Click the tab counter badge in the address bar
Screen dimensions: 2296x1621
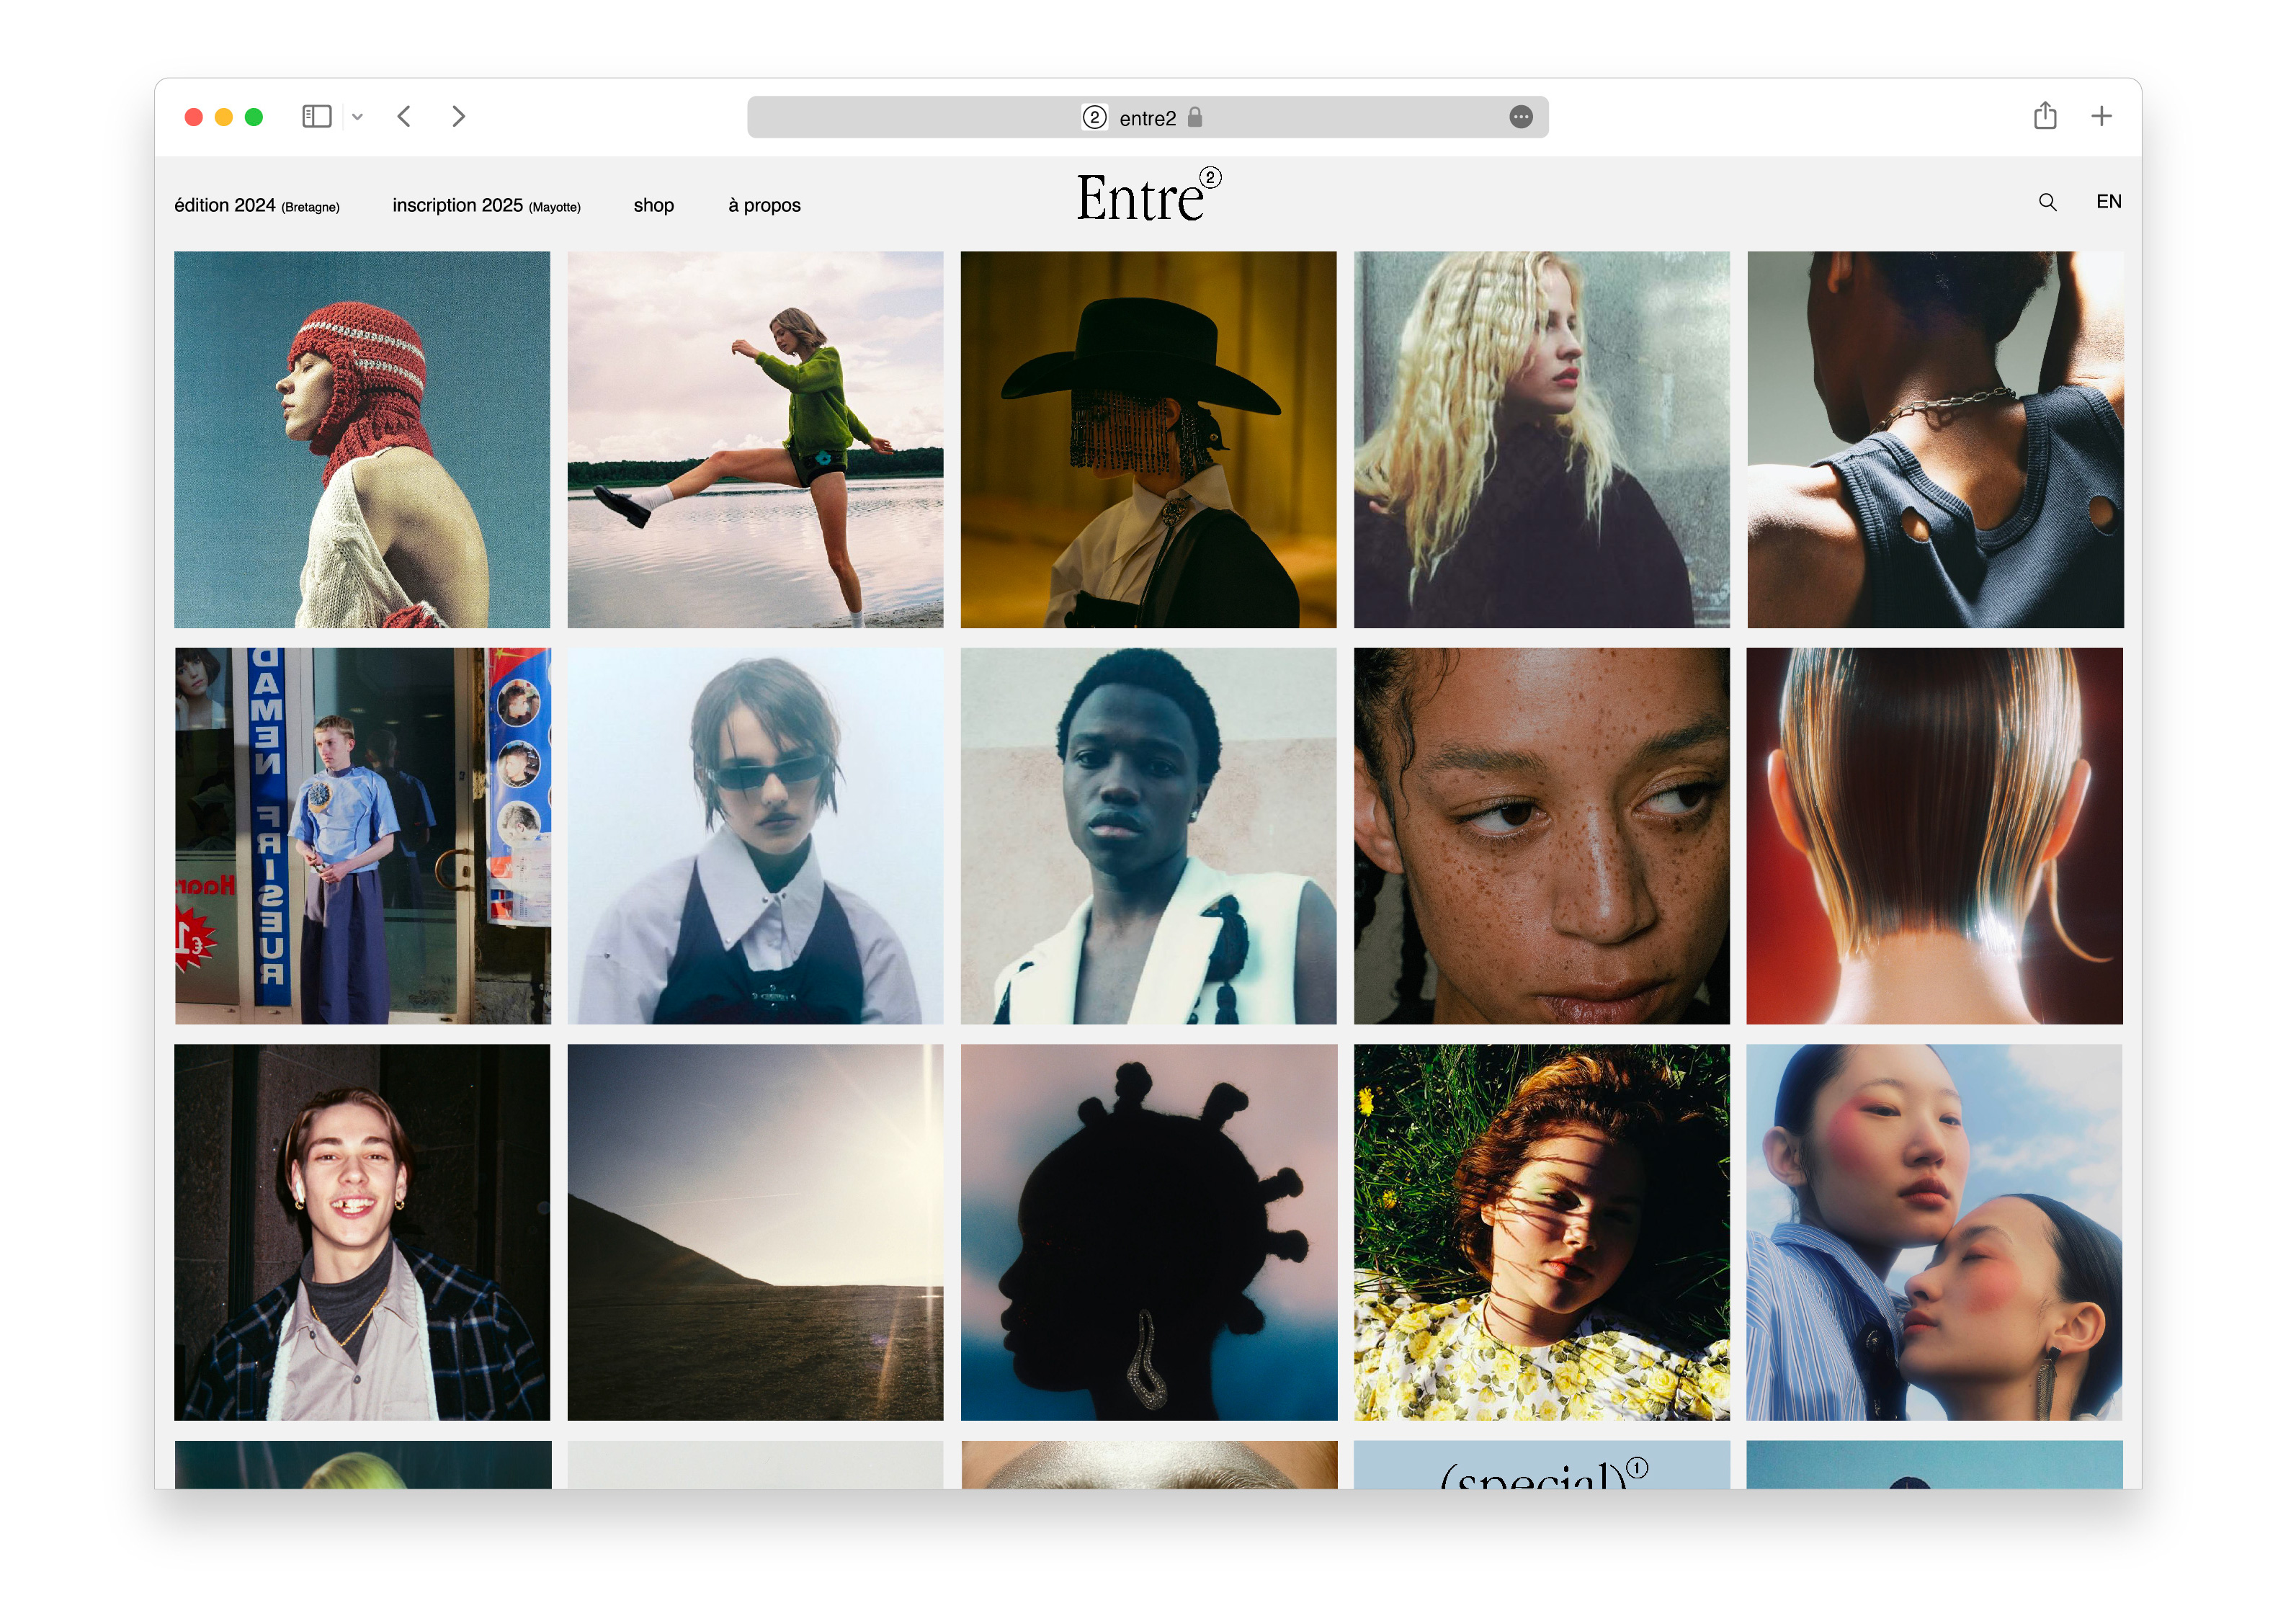(1095, 117)
